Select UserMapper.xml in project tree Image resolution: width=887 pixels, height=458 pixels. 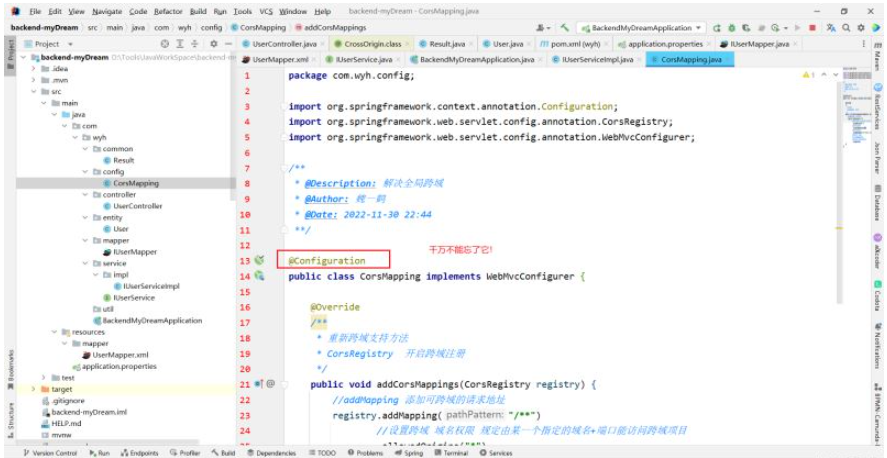(x=120, y=355)
